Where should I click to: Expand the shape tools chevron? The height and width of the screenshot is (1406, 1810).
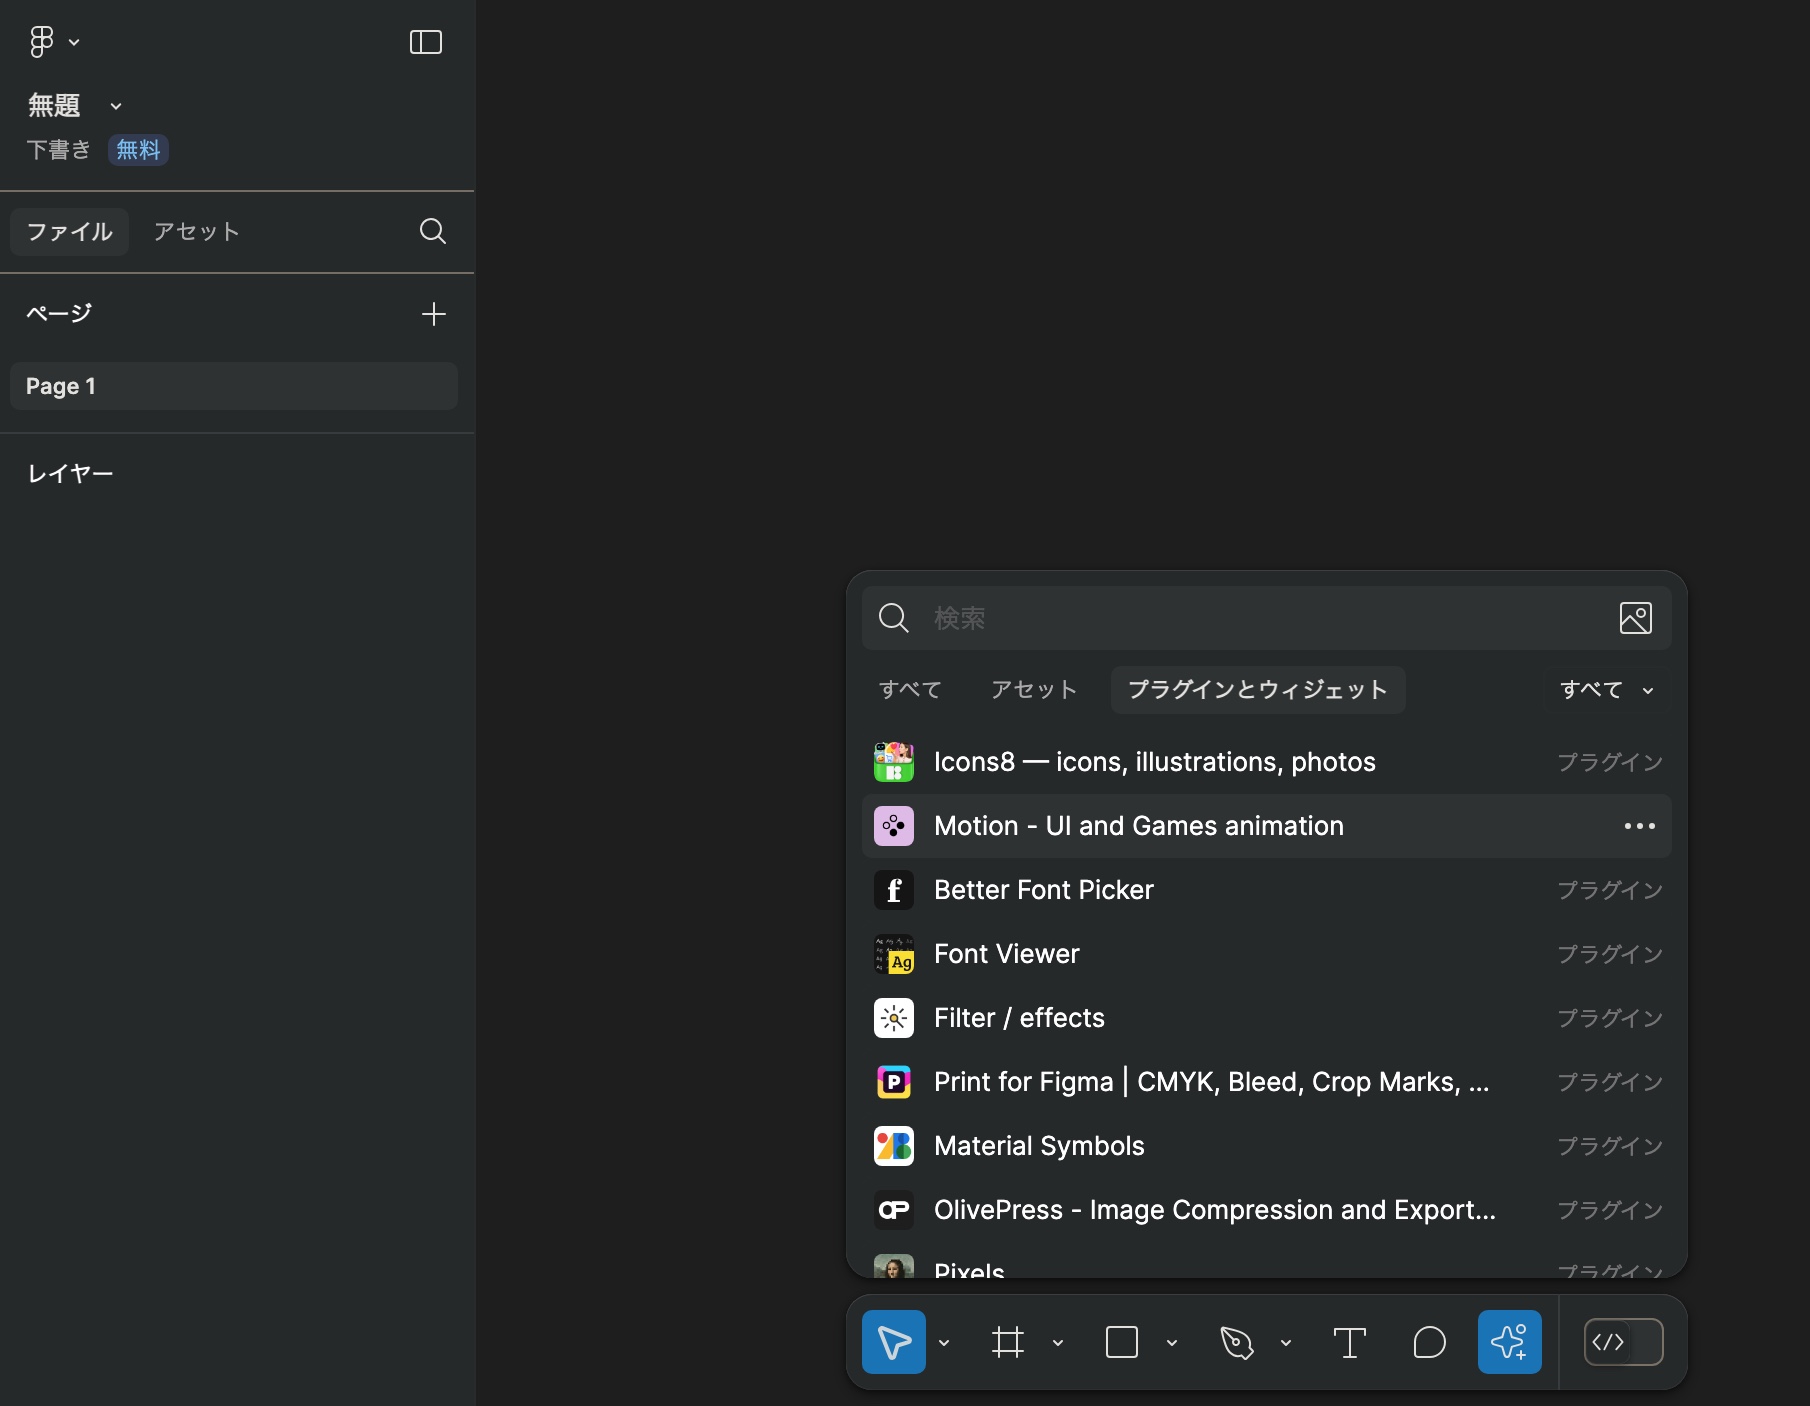tap(1172, 1343)
